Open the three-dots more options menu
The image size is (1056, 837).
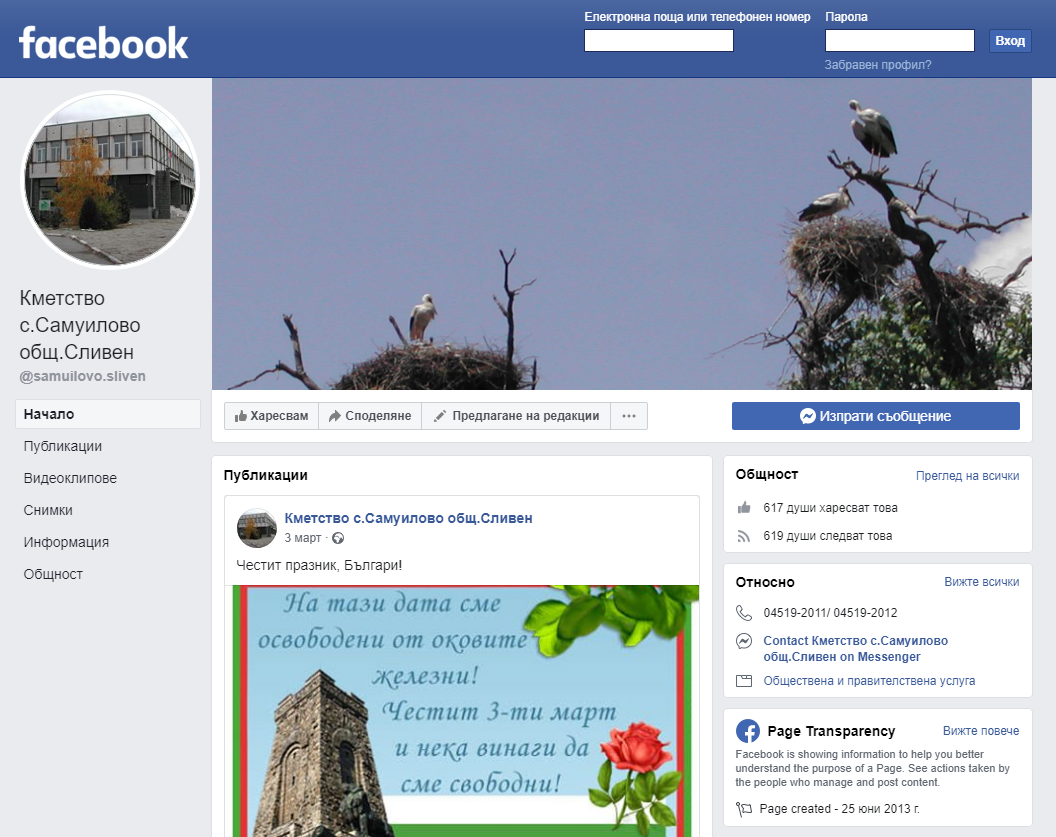pyautogui.click(x=629, y=416)
